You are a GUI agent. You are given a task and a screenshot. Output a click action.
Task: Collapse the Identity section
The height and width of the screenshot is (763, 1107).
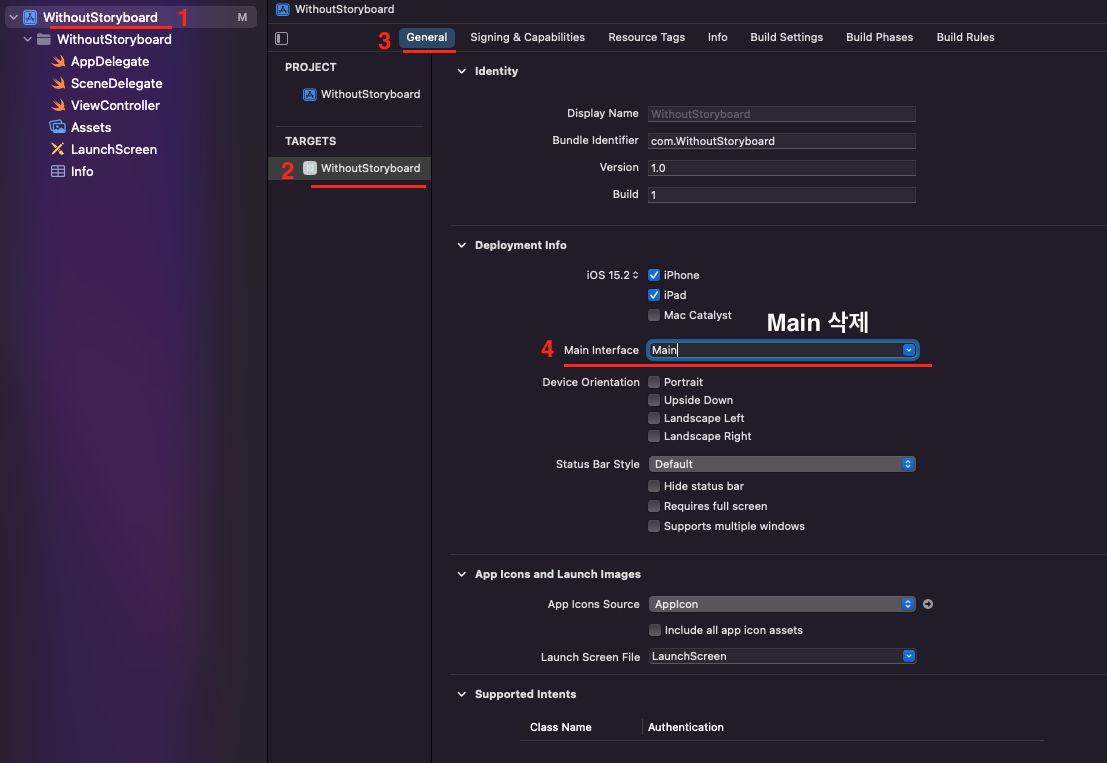pyautogui.click(x=462, y=71)
